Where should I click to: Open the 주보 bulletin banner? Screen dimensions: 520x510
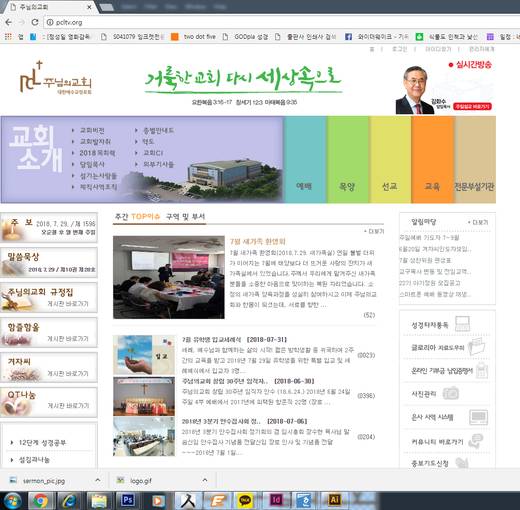tap(49, 227)
